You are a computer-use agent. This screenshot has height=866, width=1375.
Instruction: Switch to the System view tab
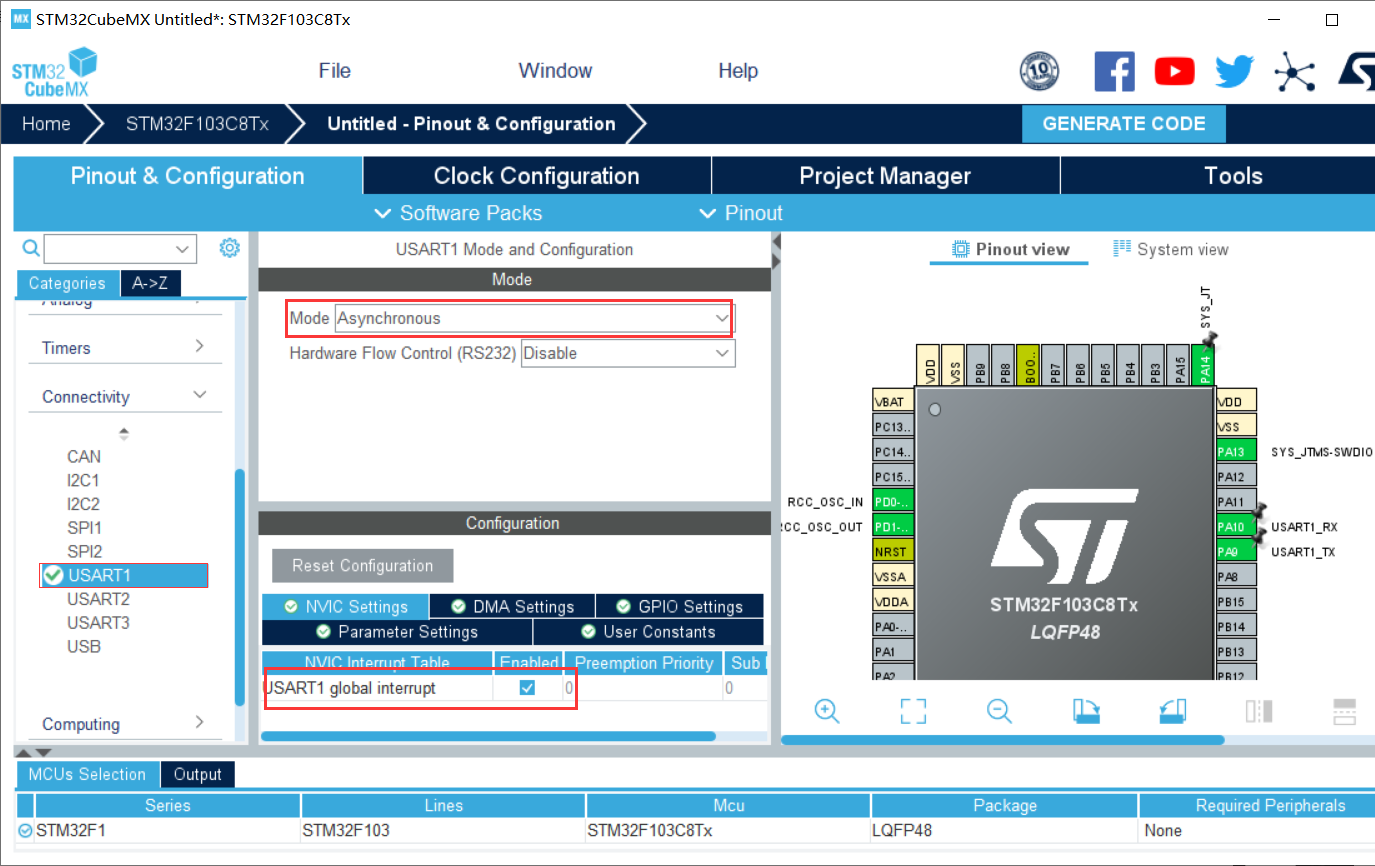point(1170,249)
